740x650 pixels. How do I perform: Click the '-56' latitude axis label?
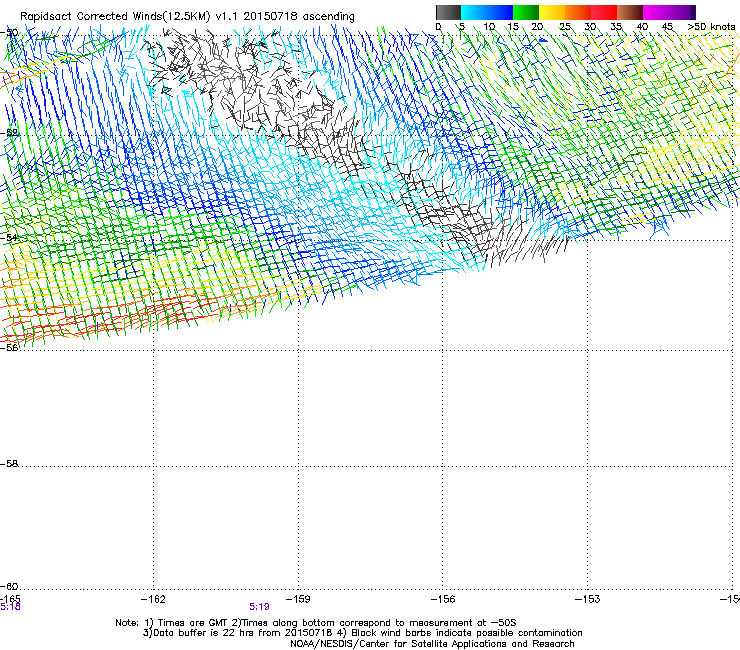pos(9,347)
